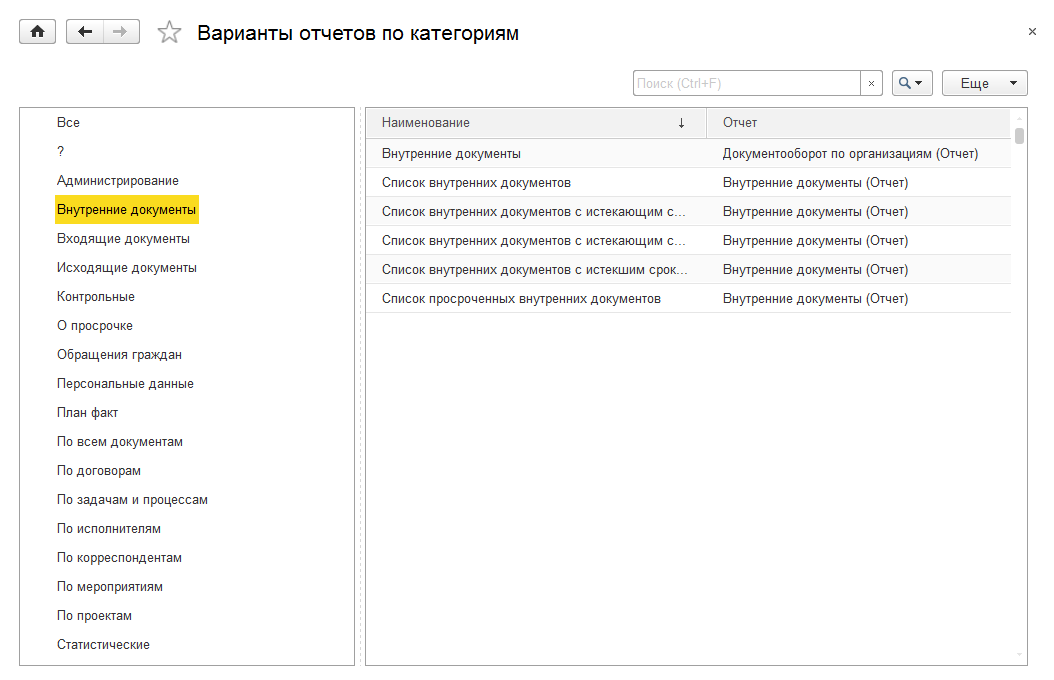This screenshot has width=1054, height=680.
Task: Sort by the Наименование column header
Action: coord(535,123)
